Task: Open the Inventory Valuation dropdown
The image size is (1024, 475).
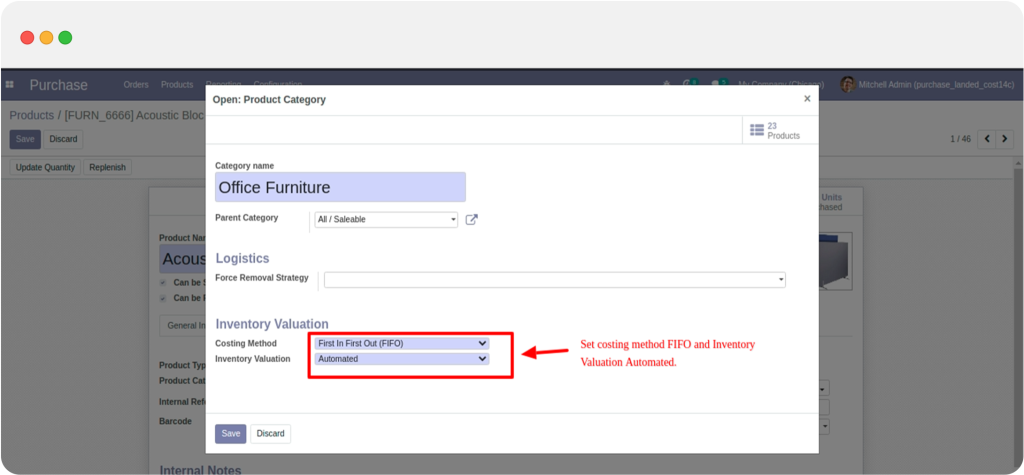Action: click(x=402, y=359)
